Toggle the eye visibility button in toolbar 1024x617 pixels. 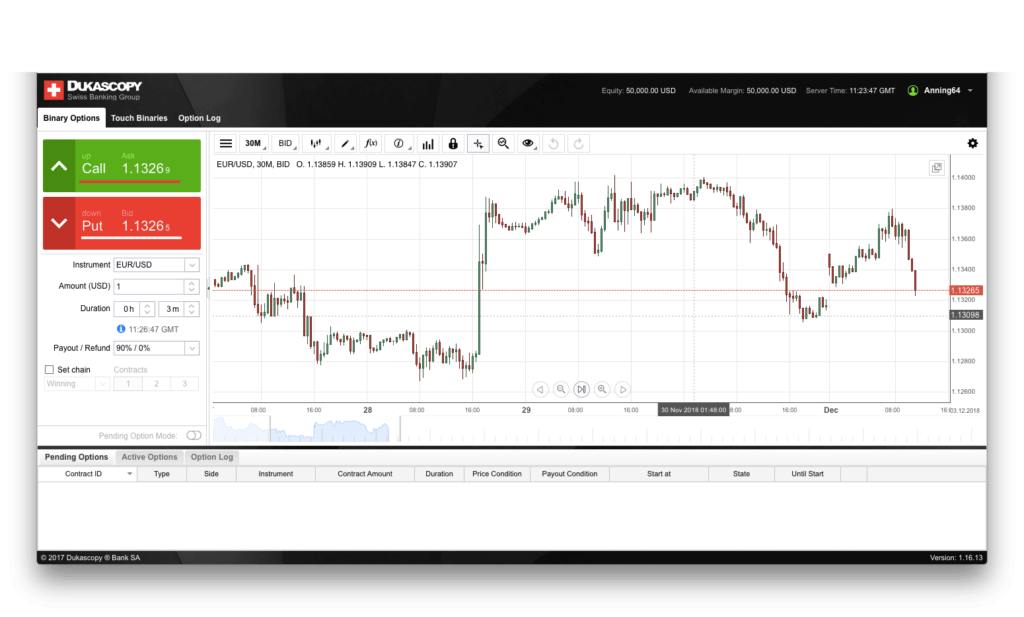528,144
